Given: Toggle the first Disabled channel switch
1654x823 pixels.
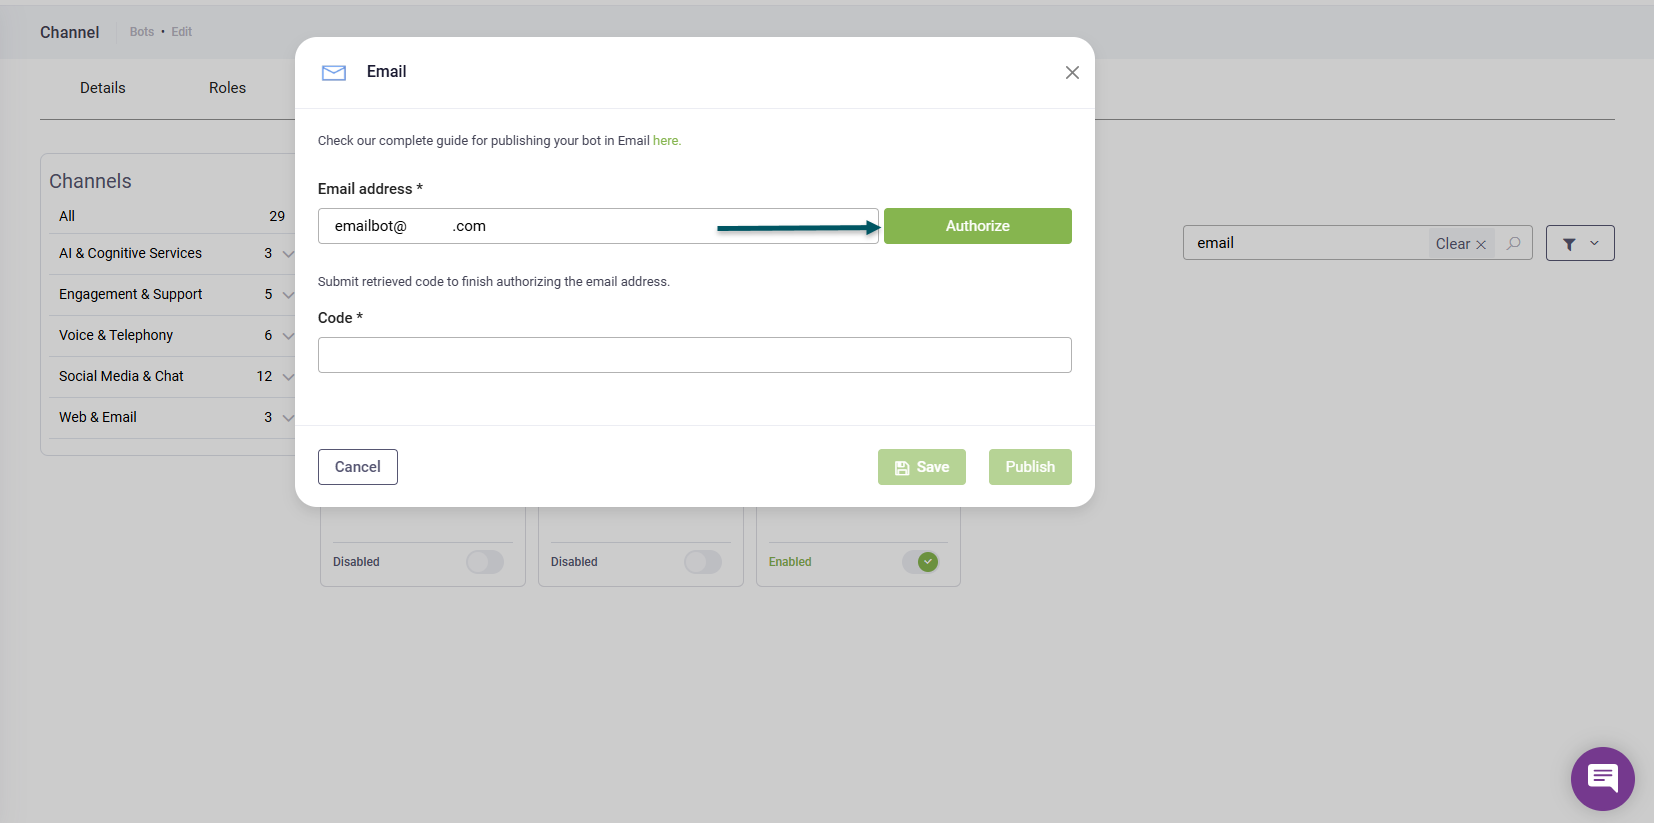Looking at the screenshot, I should click(x=485, y=562).
